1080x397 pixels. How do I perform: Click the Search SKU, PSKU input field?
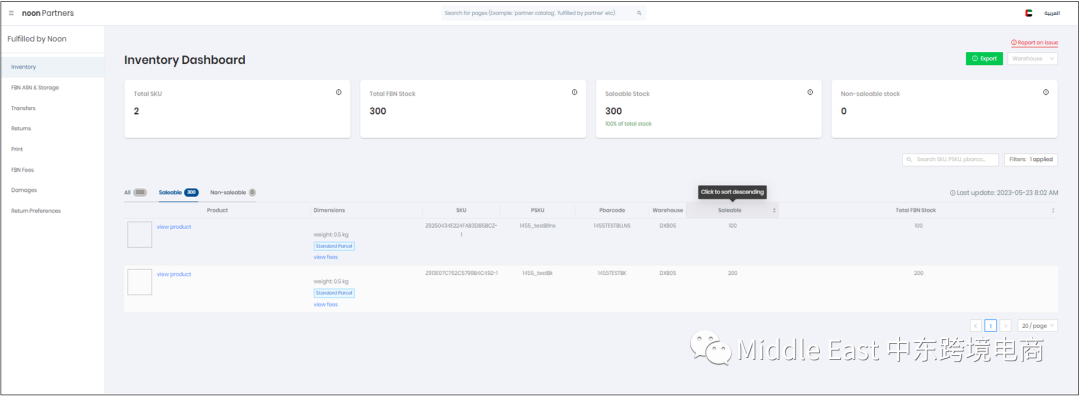[x=951, y=159]
